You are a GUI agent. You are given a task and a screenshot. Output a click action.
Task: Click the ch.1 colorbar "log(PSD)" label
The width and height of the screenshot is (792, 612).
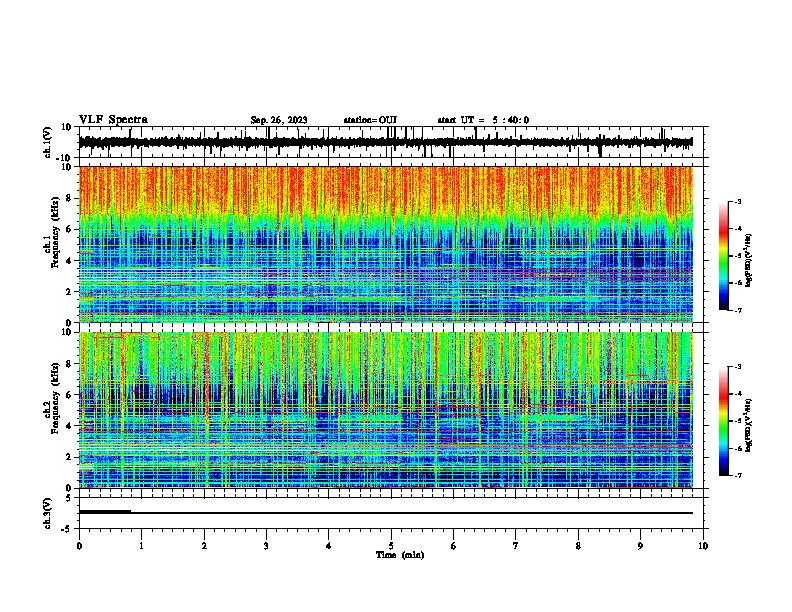point(749,260)
